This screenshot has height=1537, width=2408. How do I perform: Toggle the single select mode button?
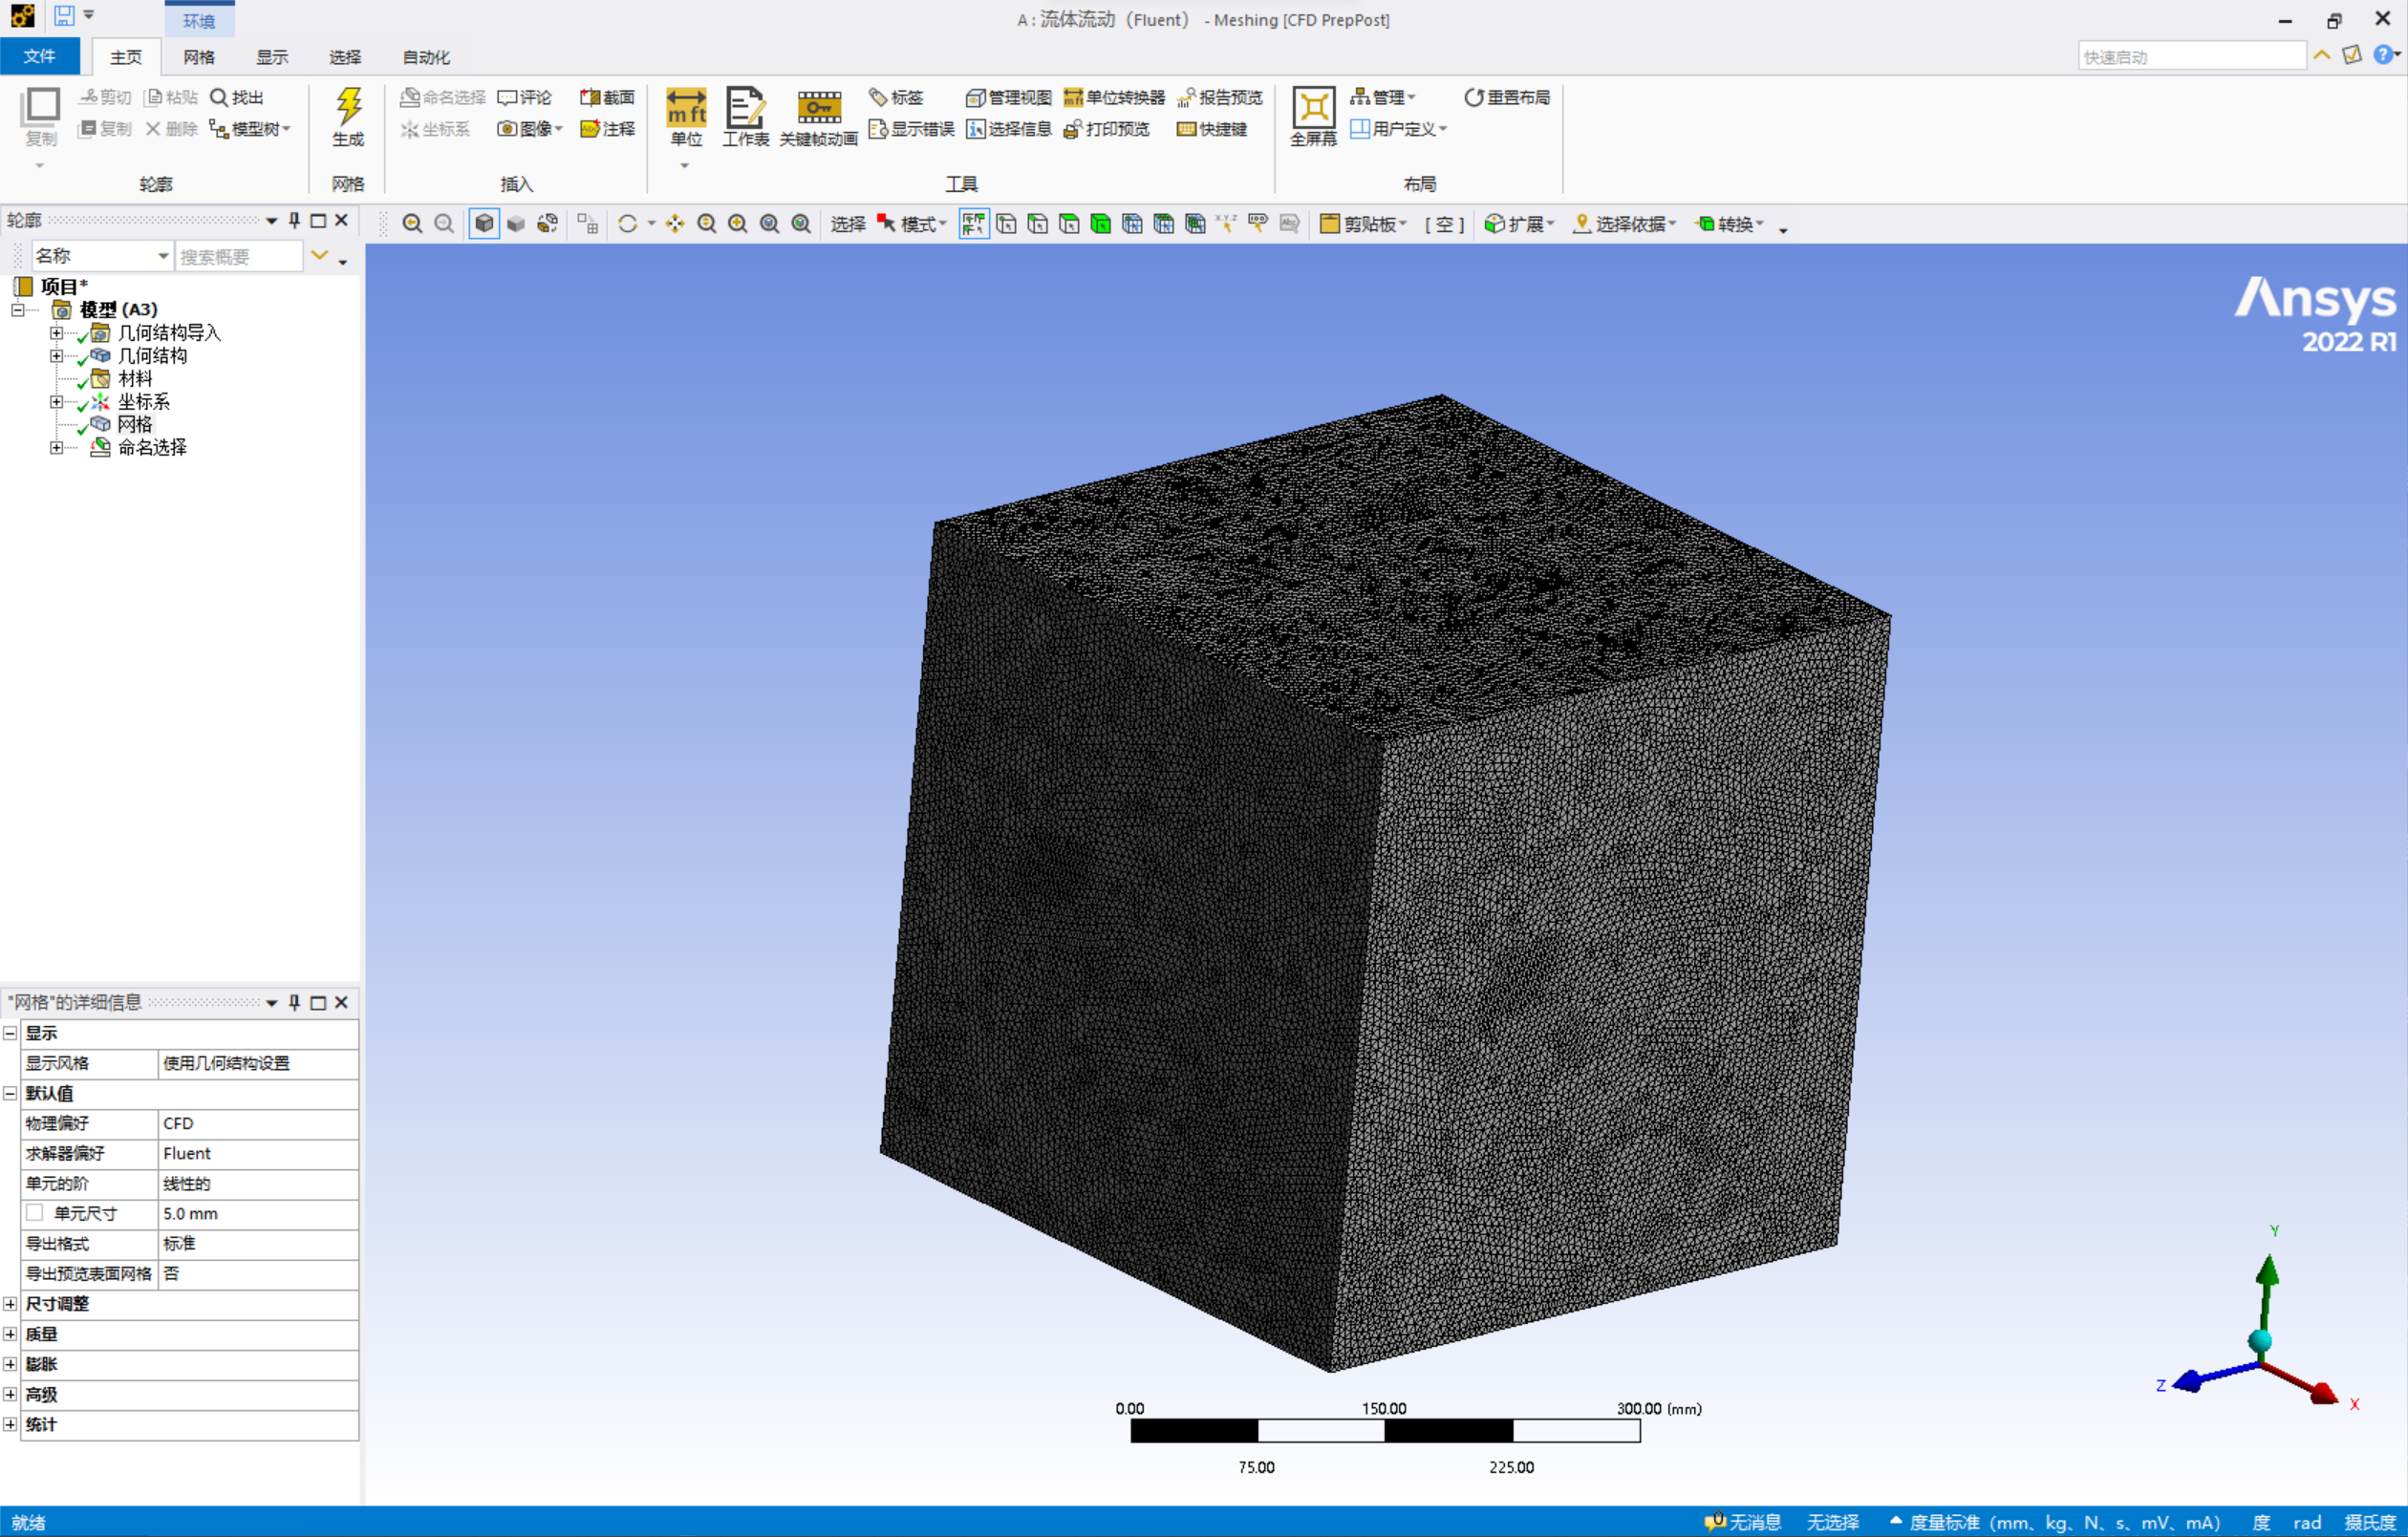click(x=974, y=224)
